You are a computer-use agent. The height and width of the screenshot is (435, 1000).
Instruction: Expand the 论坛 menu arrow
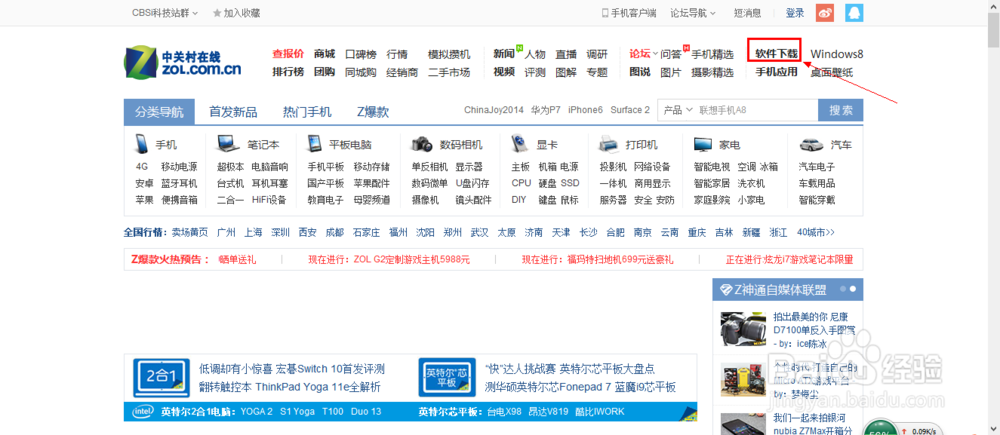(x=655, y=54)
